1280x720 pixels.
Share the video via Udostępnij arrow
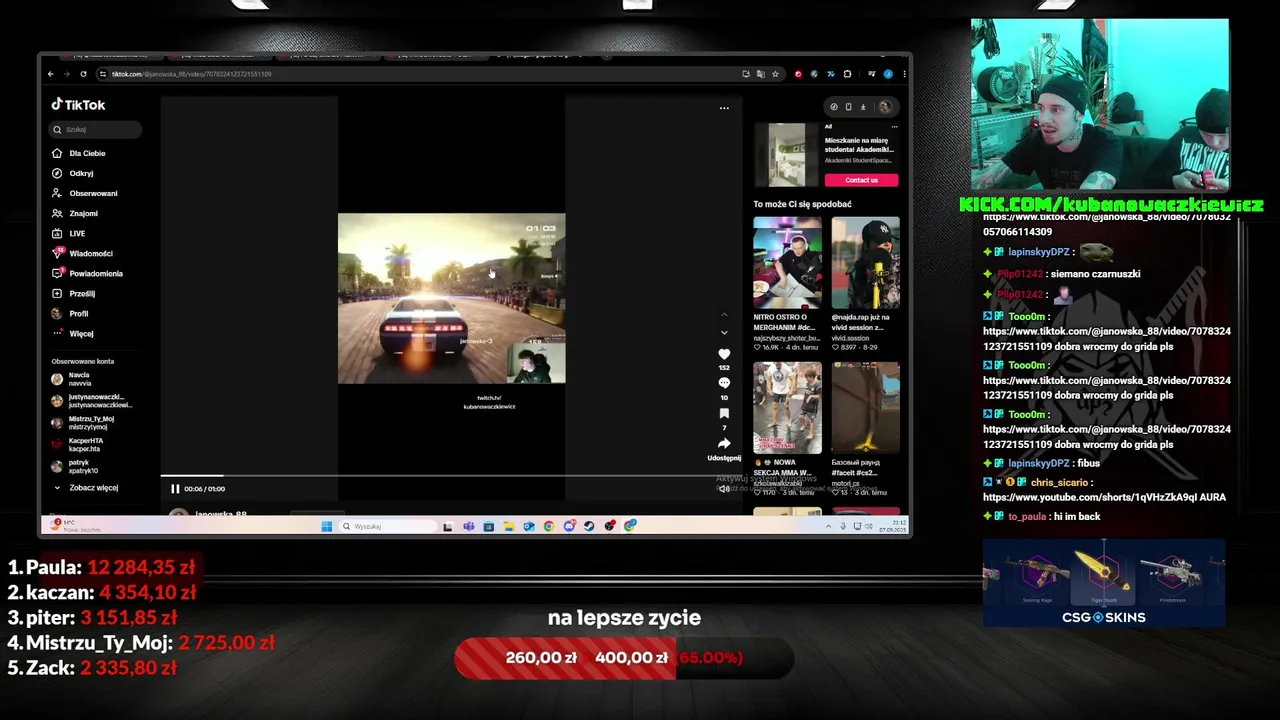724,443
